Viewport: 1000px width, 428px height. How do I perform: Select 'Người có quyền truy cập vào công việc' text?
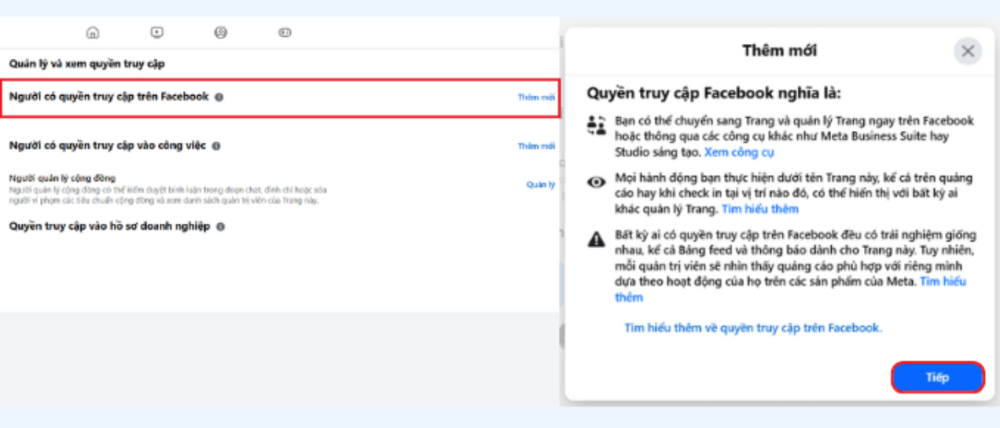click(107, 145)
